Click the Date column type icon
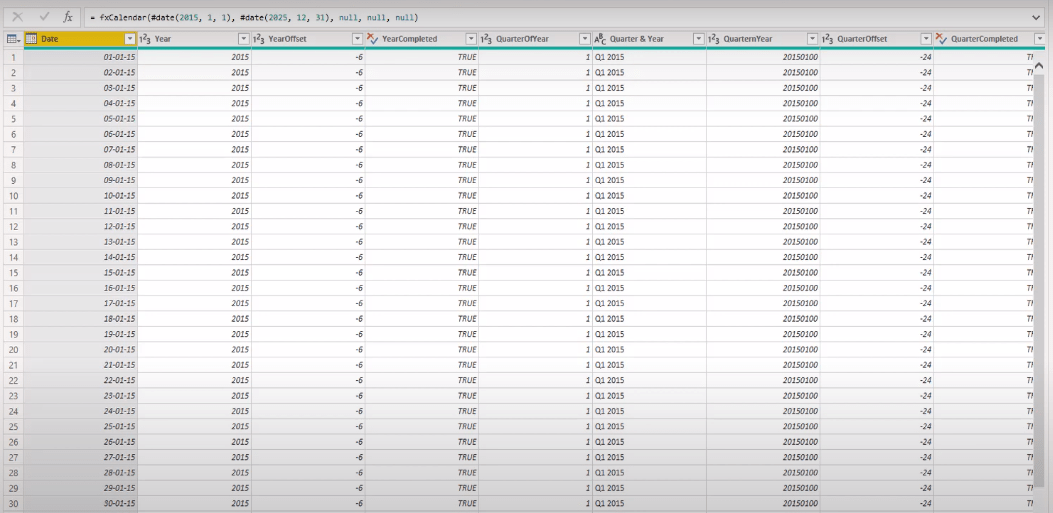Viewport: 1053px width, 513px height. [31, 39]
